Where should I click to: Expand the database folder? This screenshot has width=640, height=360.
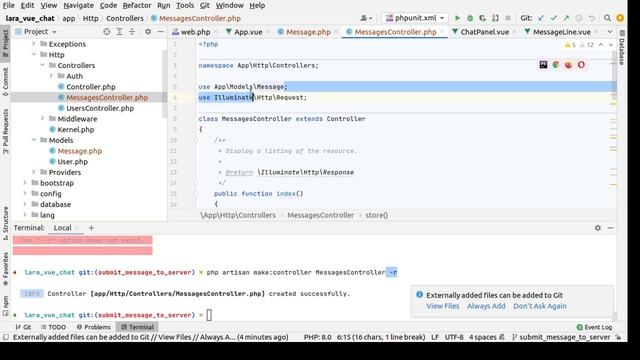(25, 204)
